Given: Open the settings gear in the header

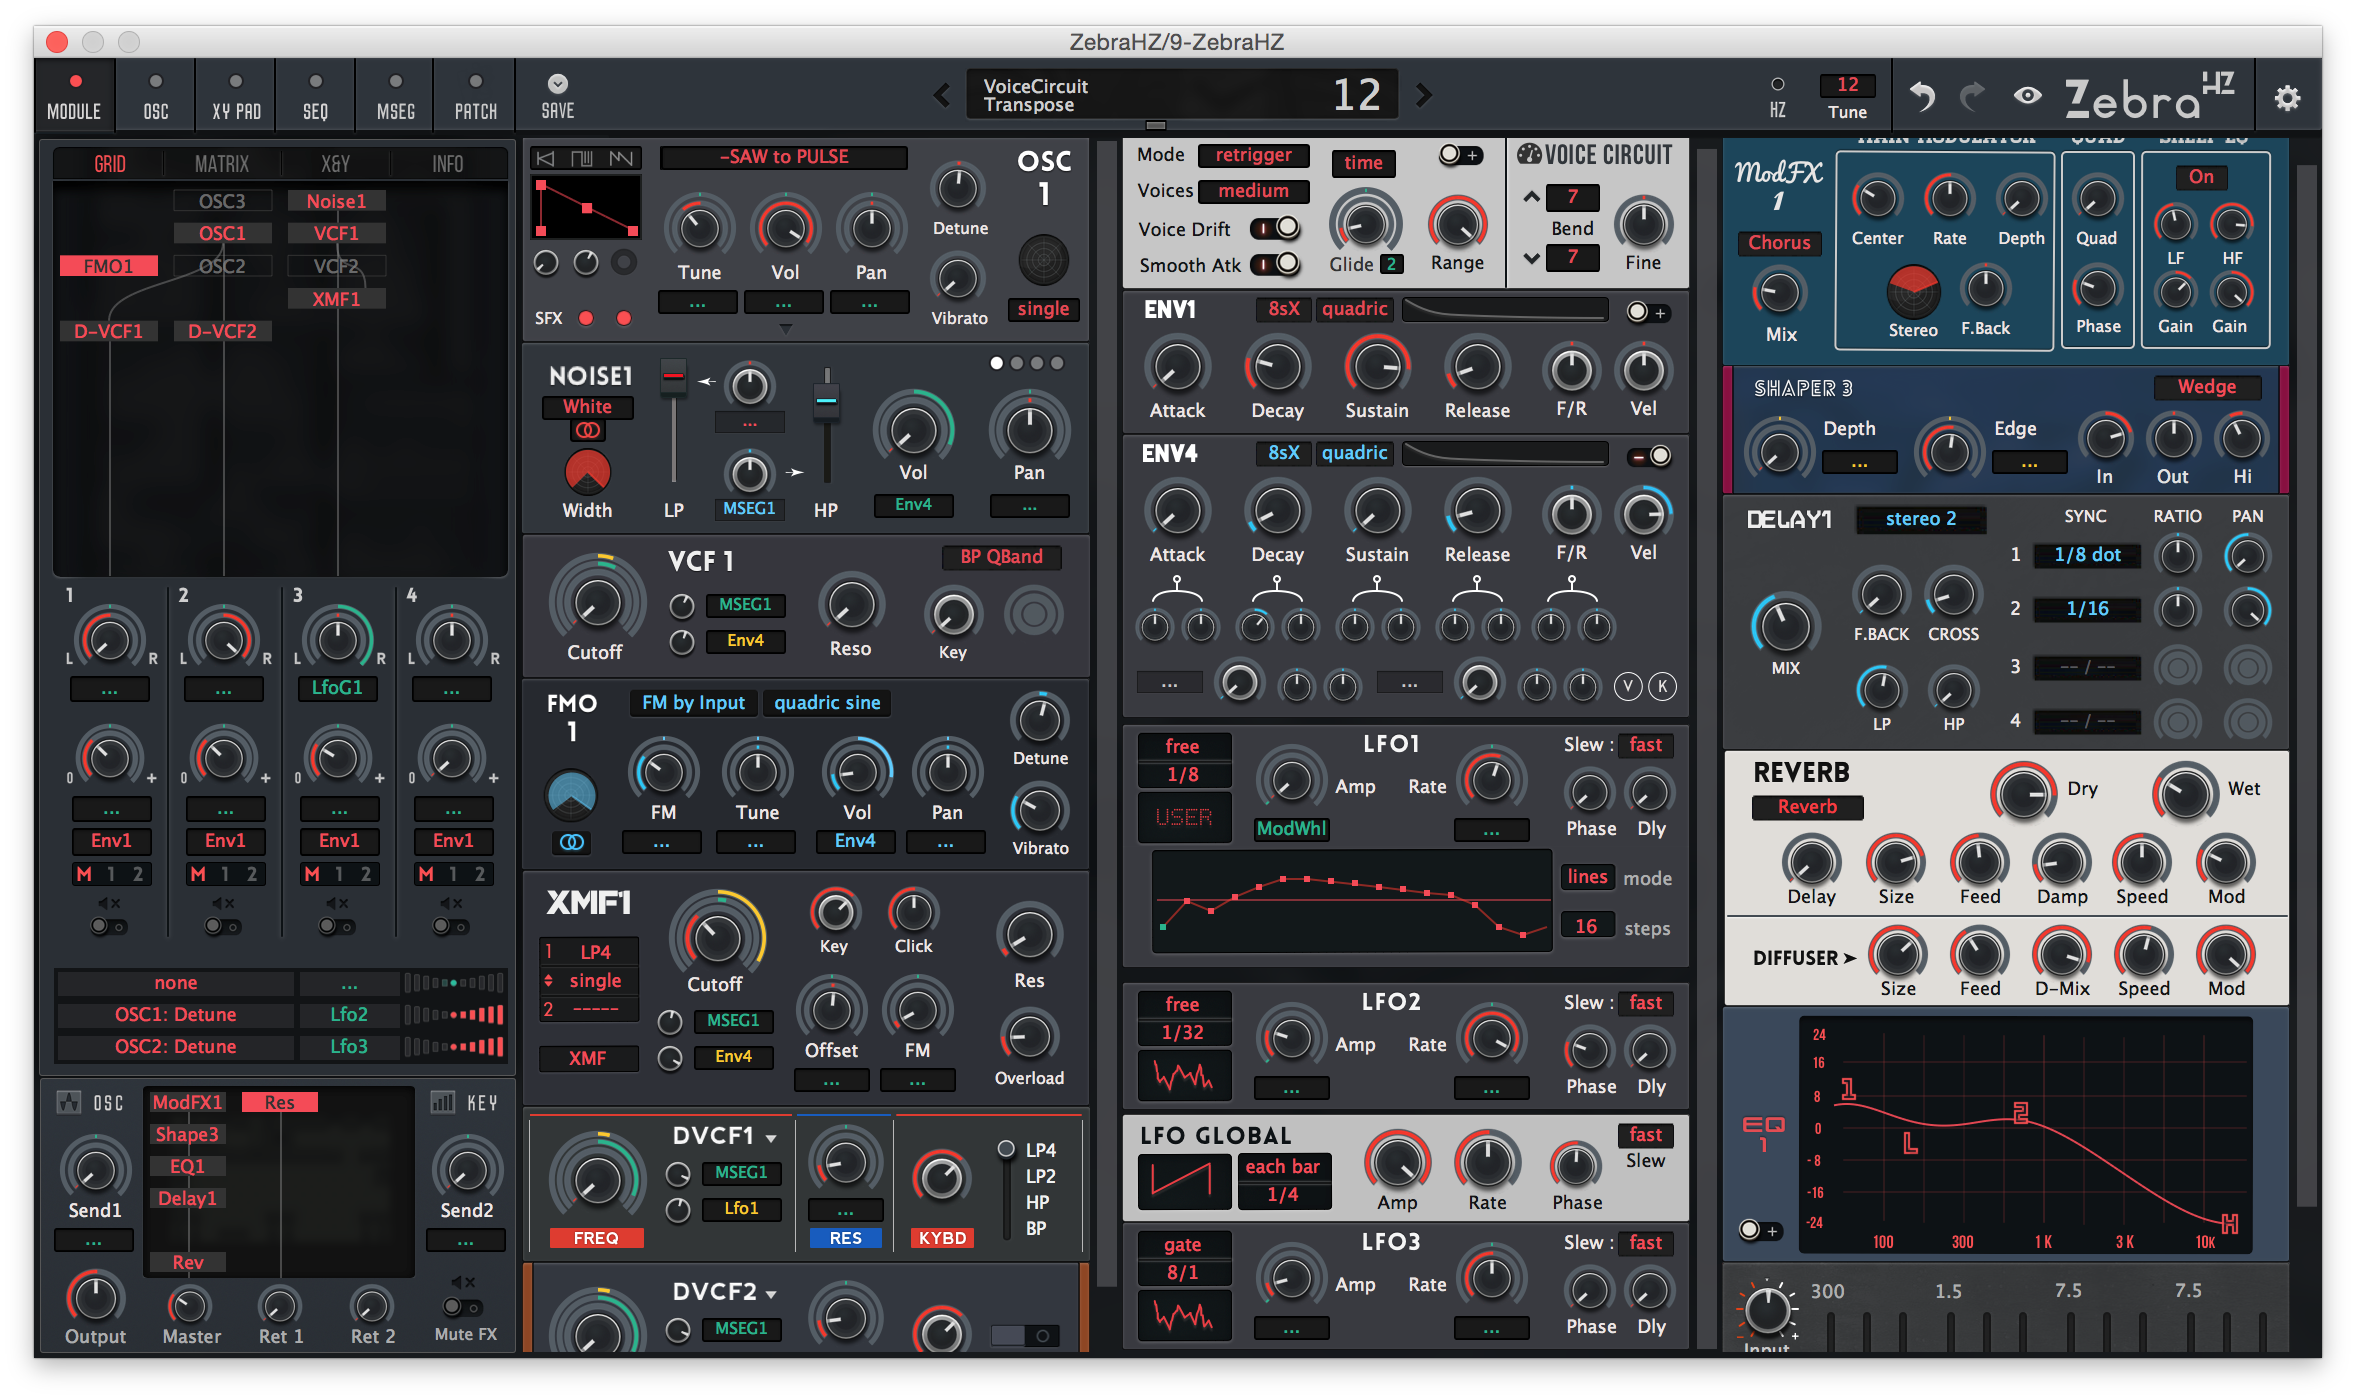Looking at the screenshot, I should tap(2287, 98).
